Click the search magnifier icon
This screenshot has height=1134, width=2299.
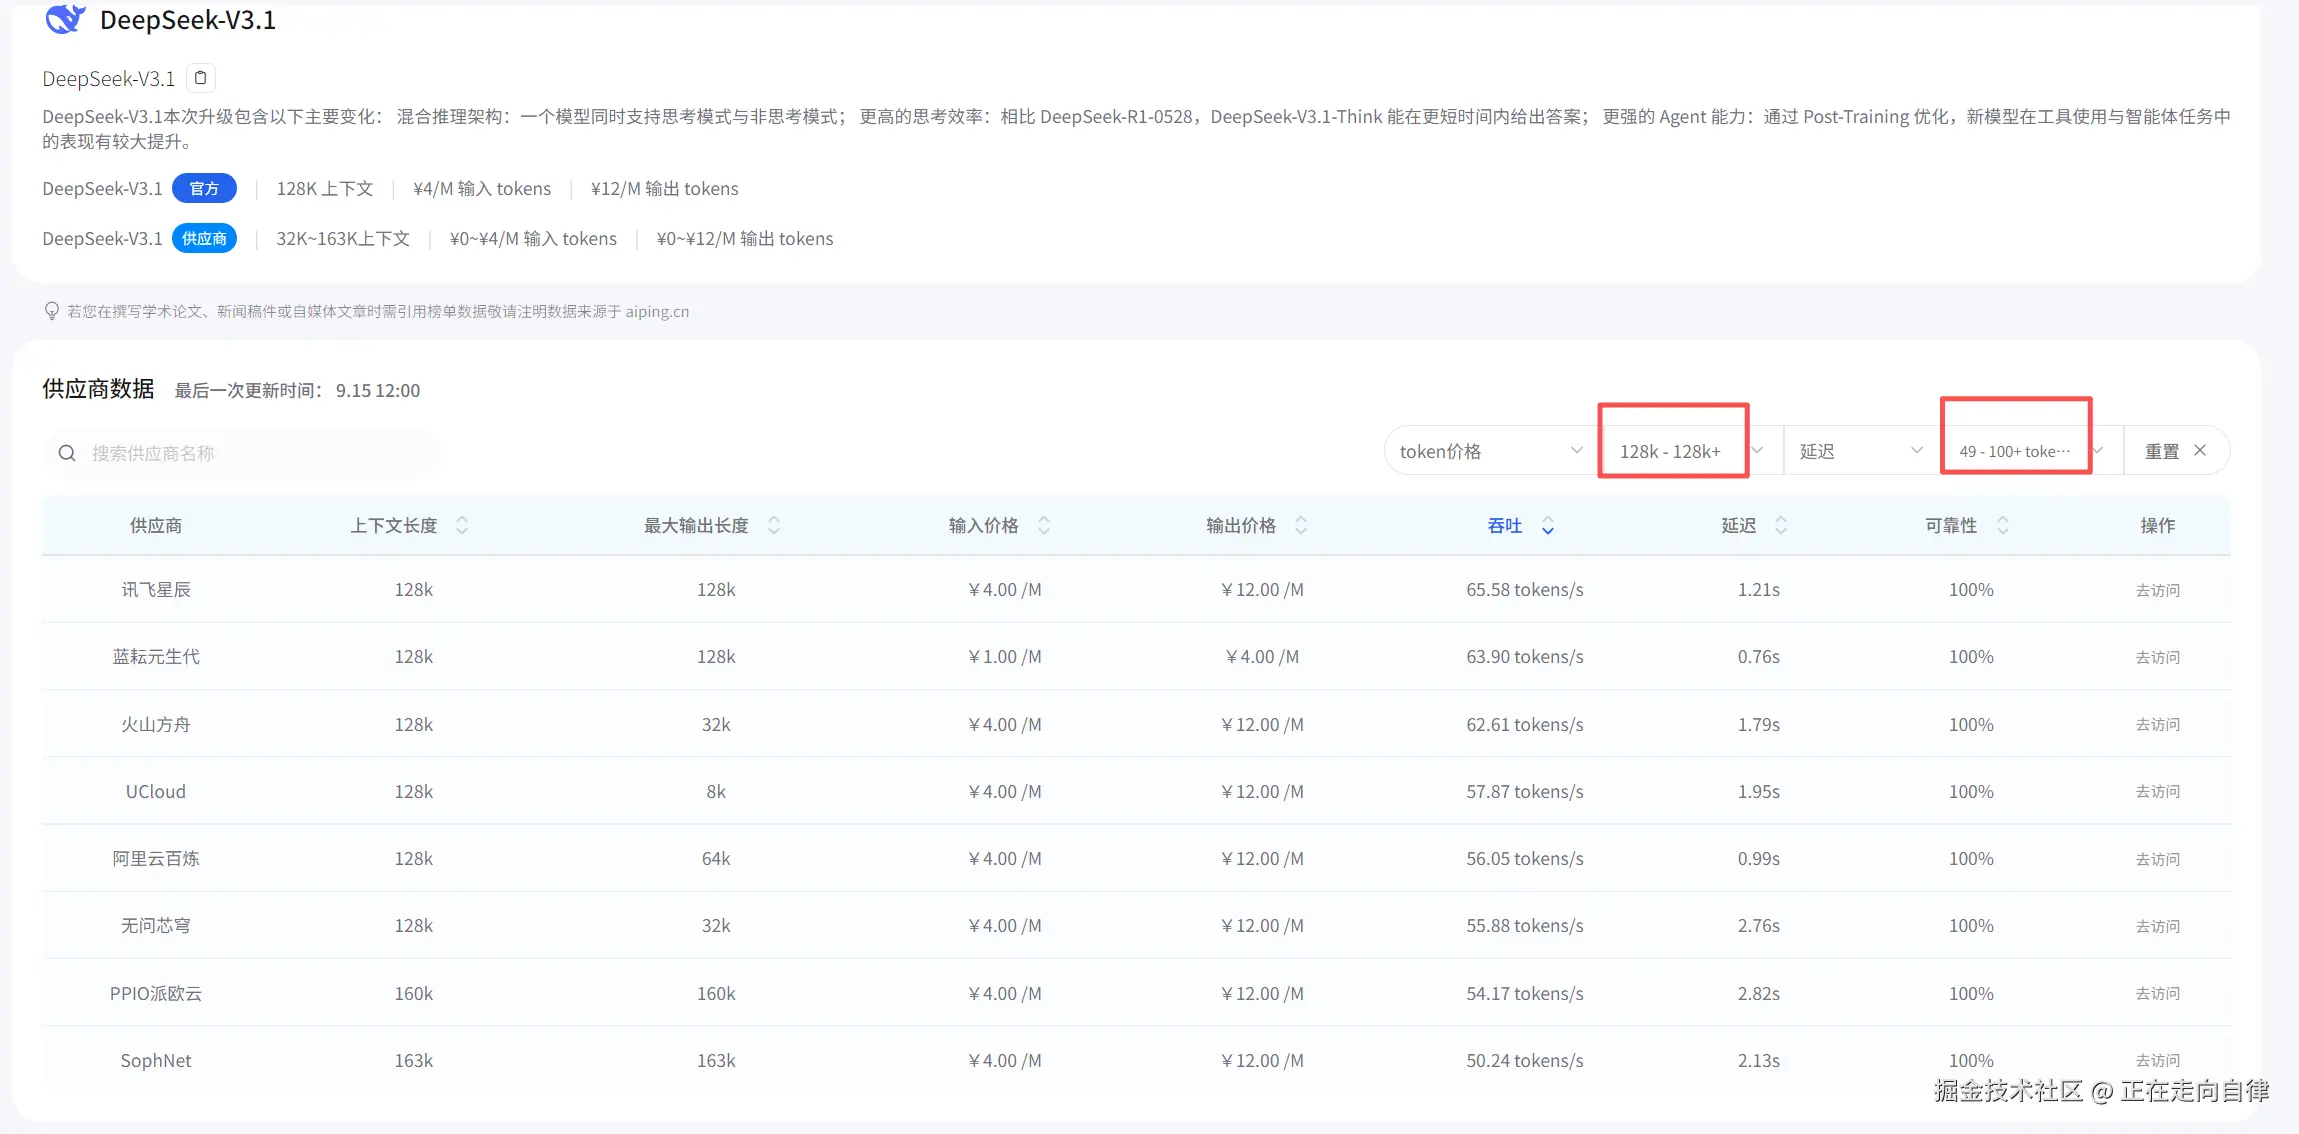click(67, 453)
